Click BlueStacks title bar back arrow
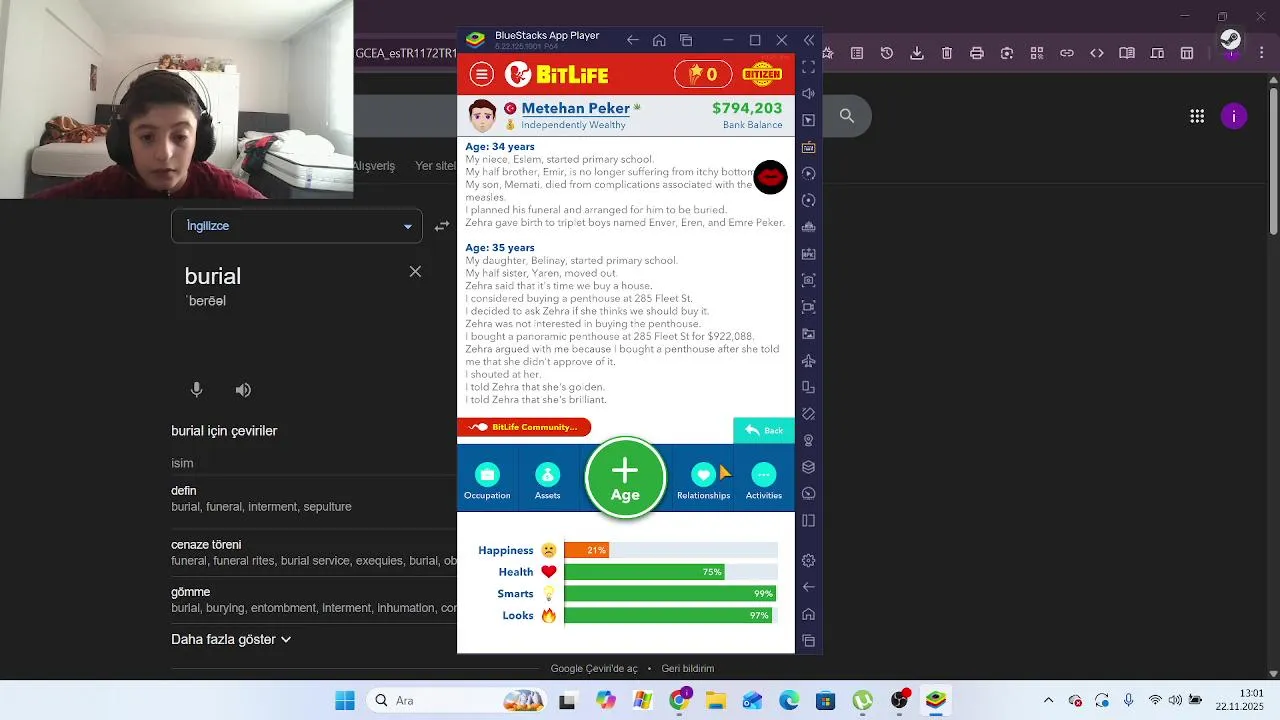 click(x=632, y=40)
